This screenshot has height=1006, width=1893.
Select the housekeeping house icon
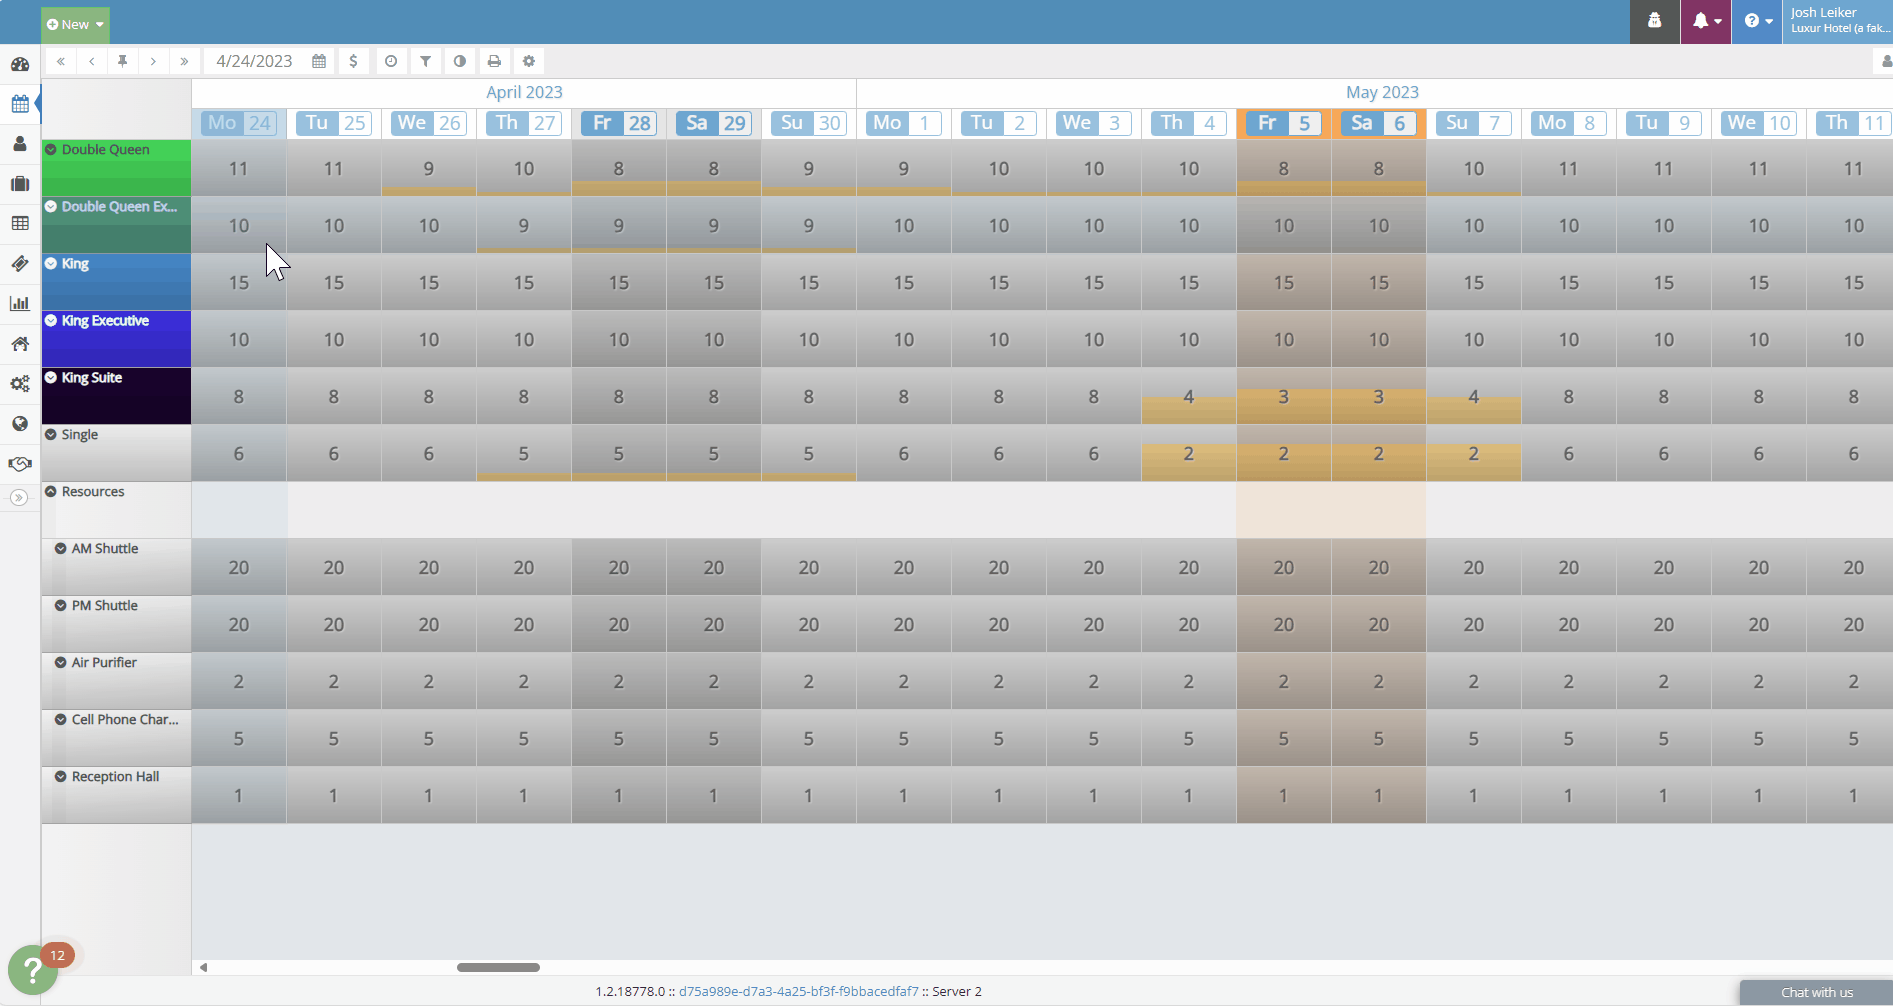20,343
